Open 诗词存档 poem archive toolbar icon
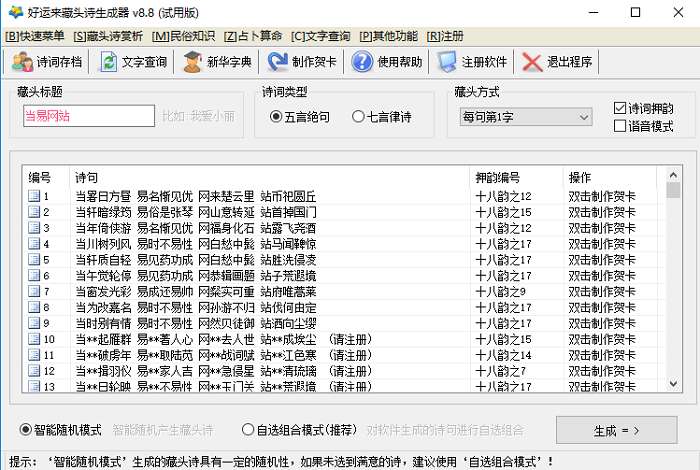The width and height of the screenshot is (700, 470). [x=22, y=62]
